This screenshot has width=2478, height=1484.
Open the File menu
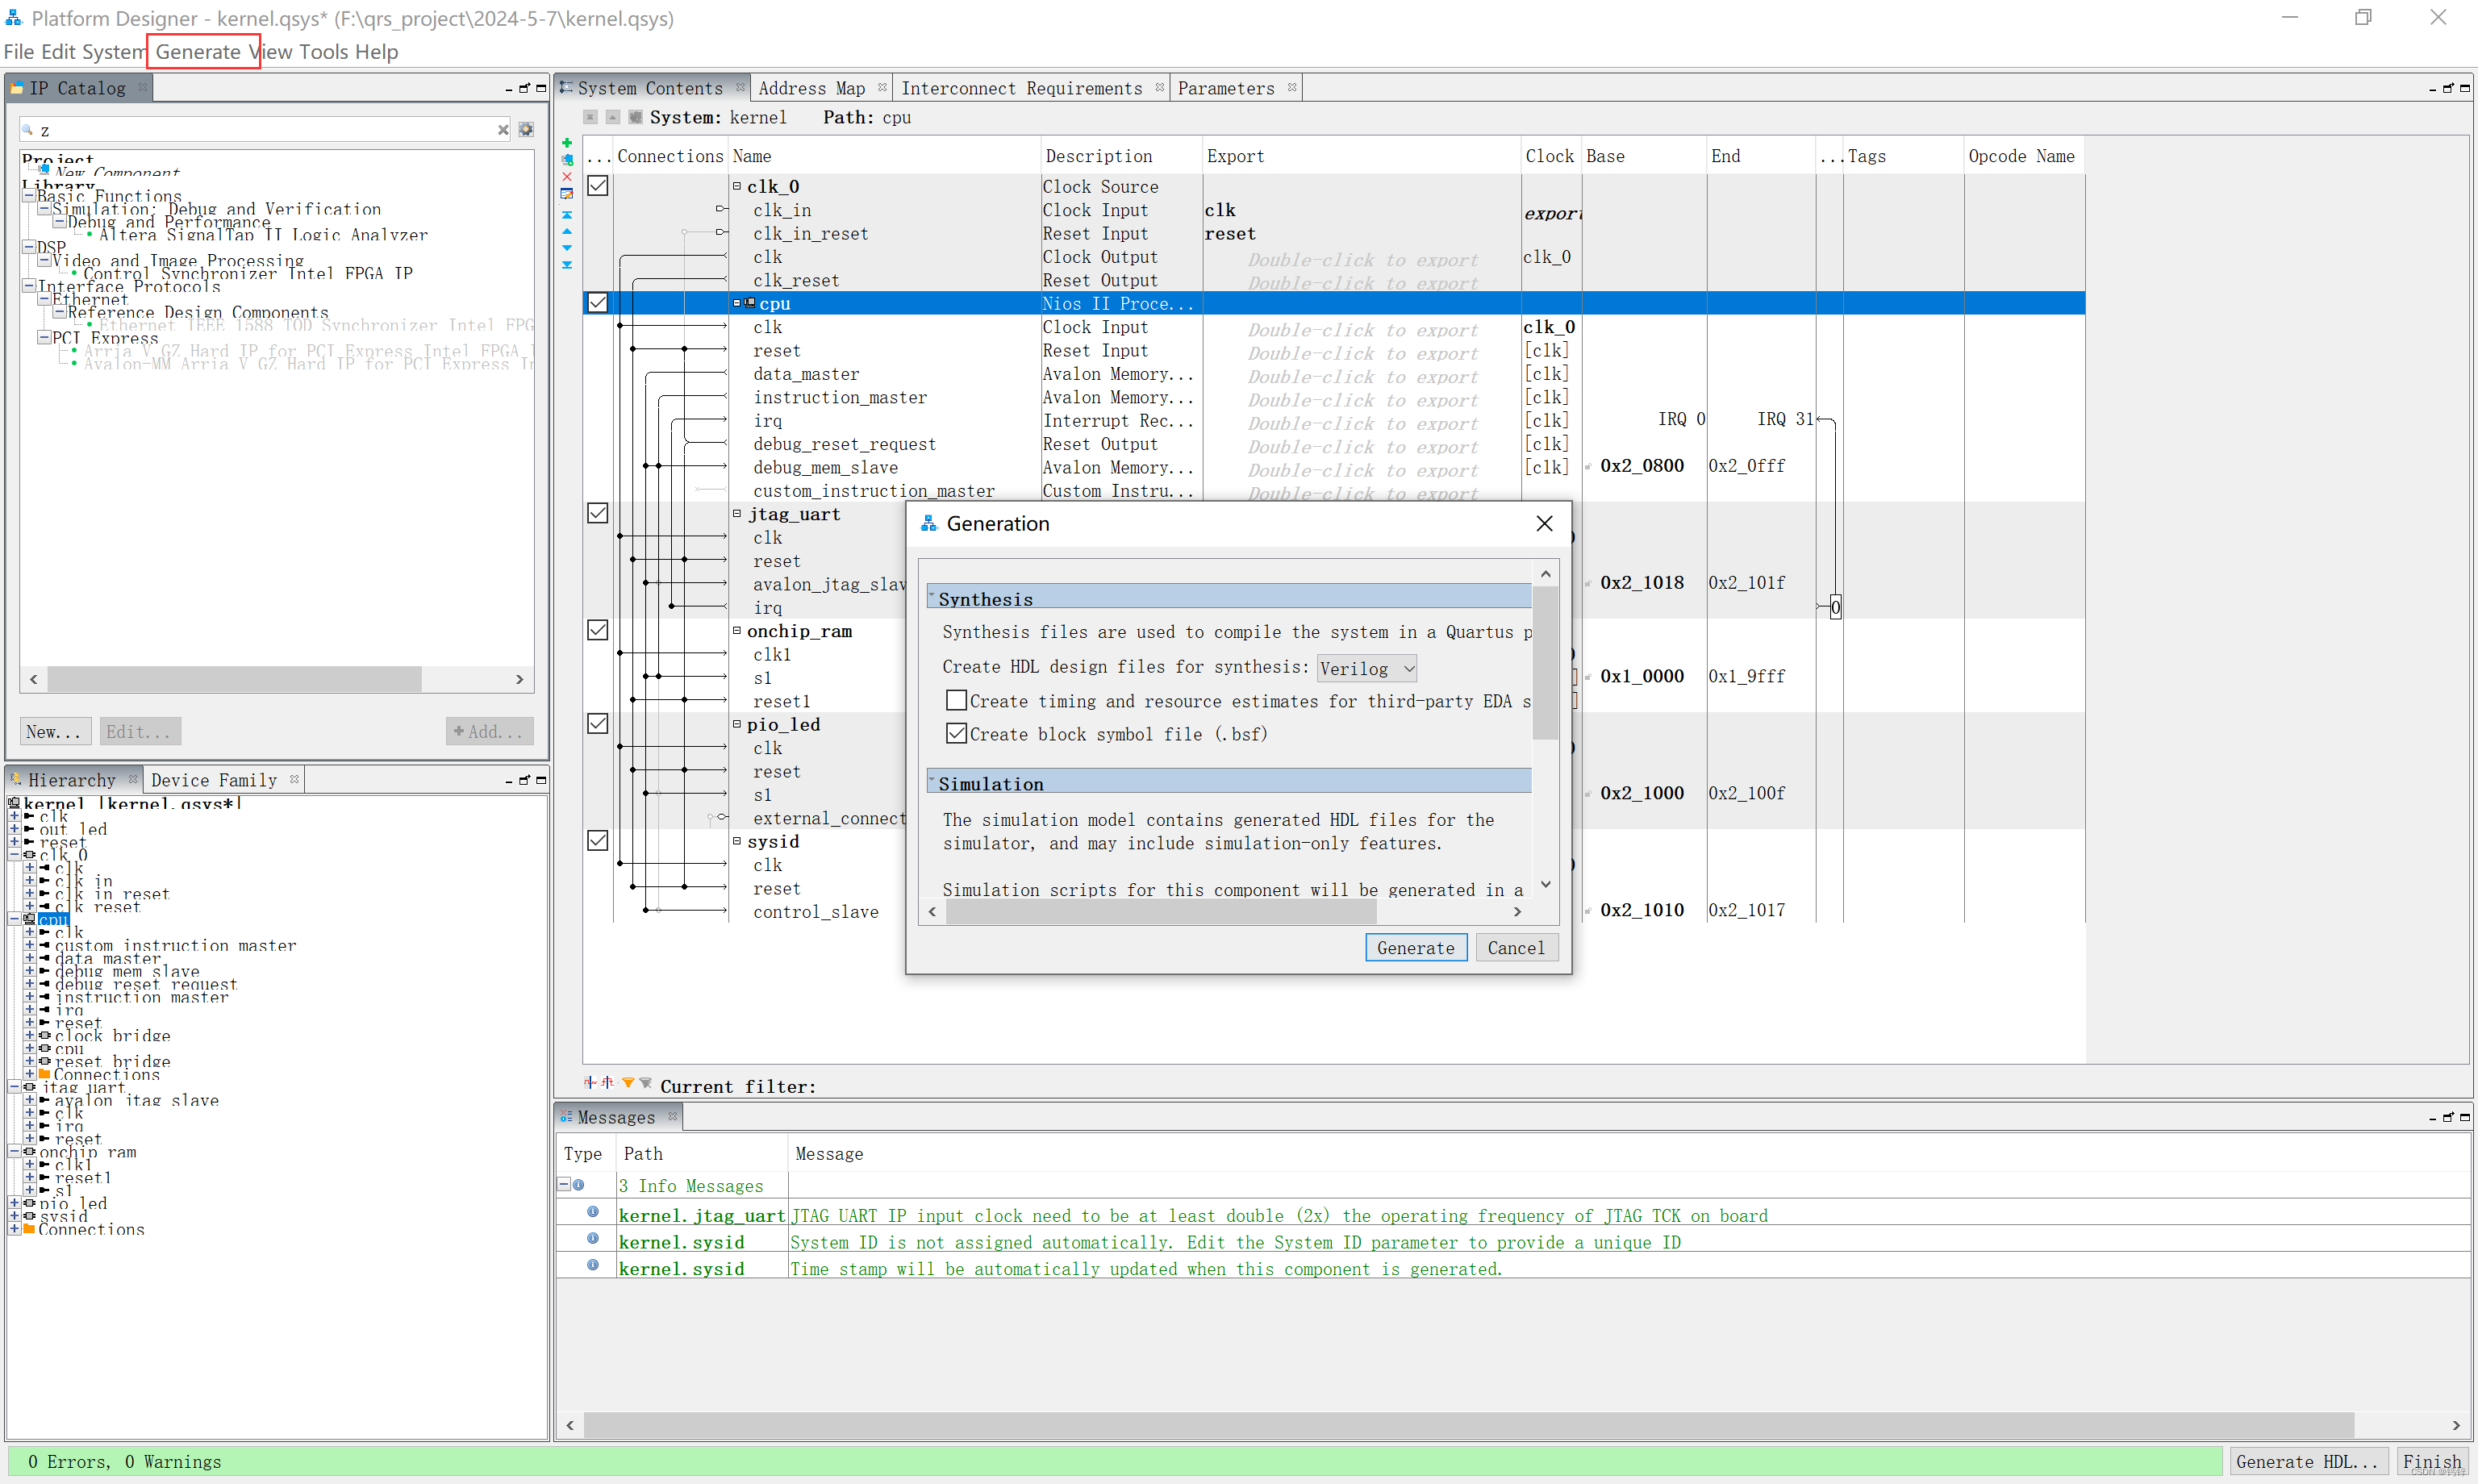click(x=19, y=52)
